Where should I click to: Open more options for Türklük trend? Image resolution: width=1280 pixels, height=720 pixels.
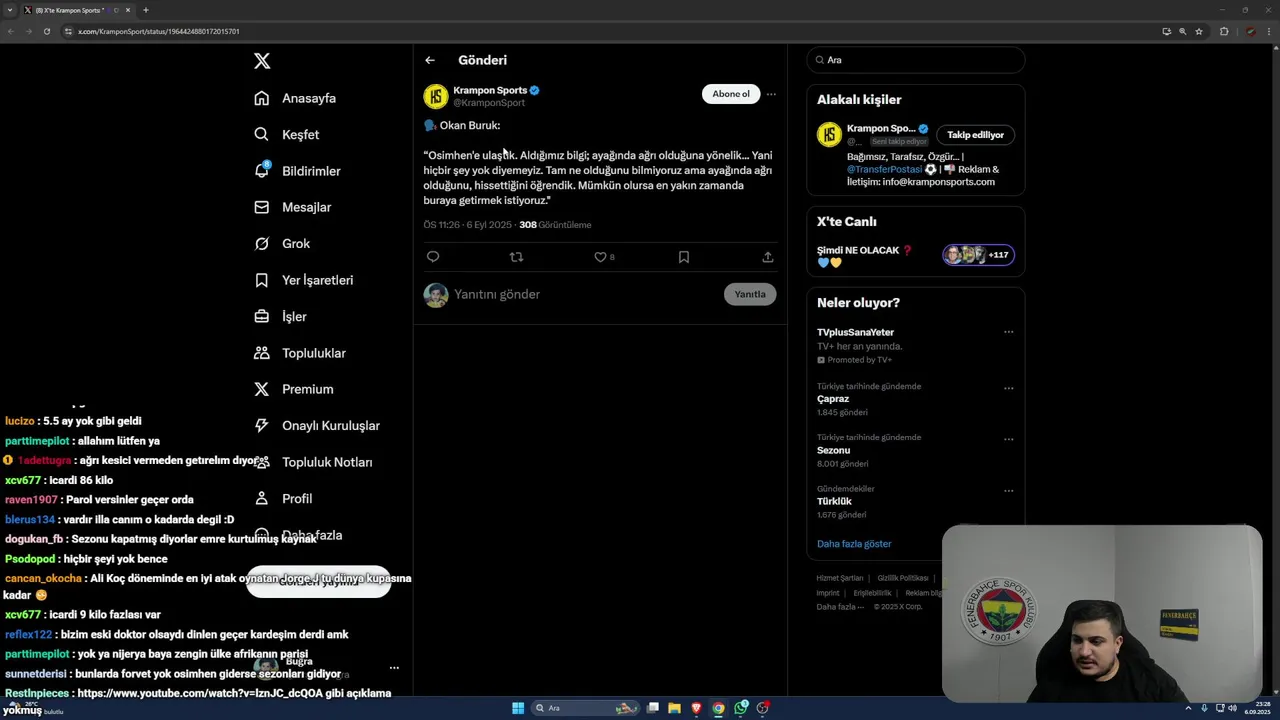point(1008,491)
